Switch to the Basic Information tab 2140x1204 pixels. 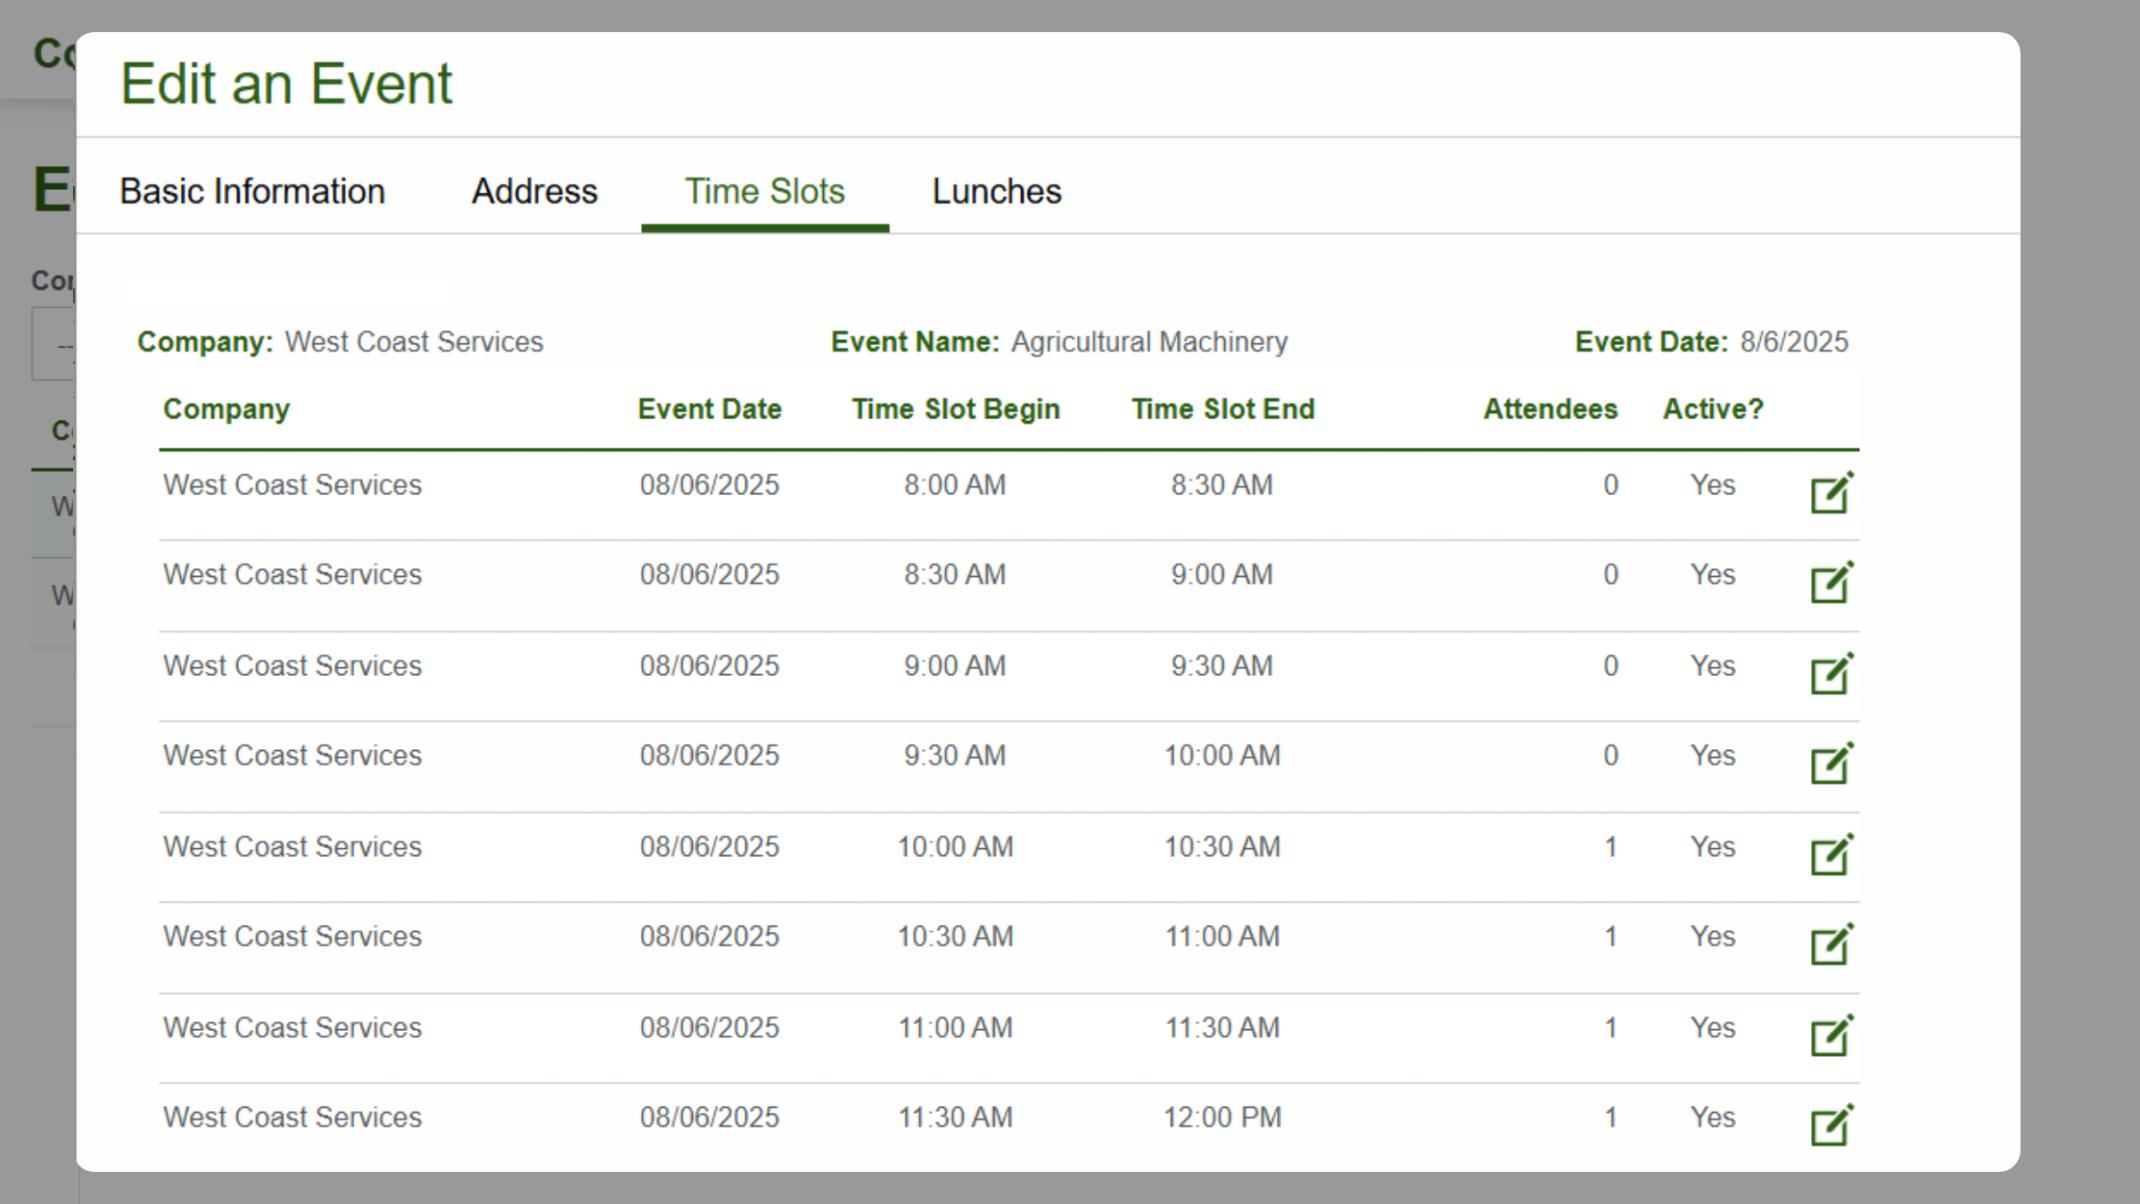[252, 191]
